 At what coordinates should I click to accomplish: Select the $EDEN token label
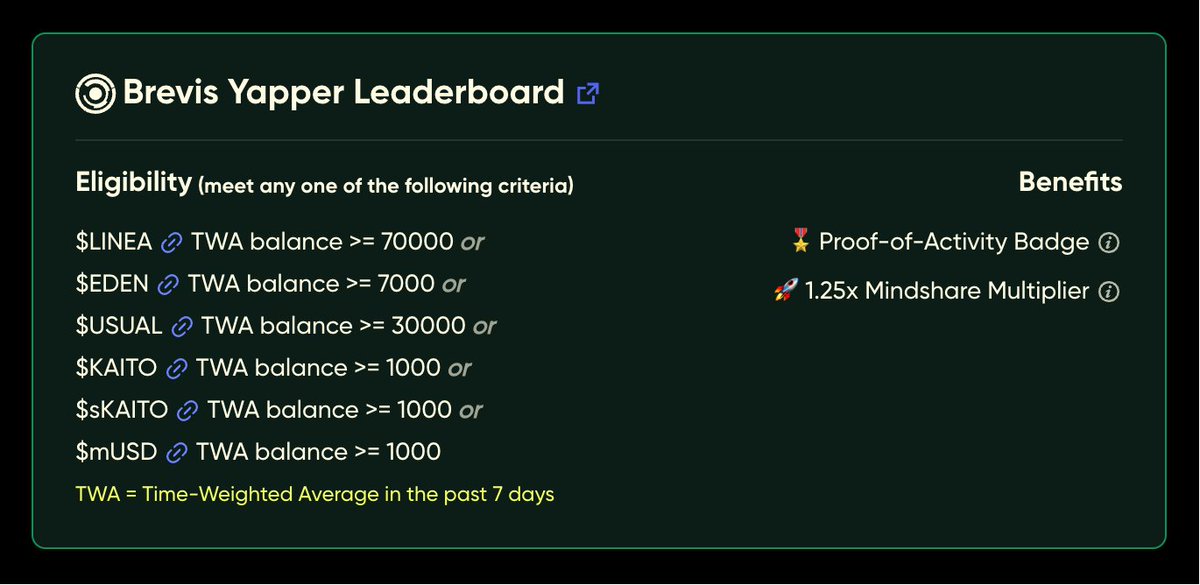pyautogui.click(x=112, y=284)
